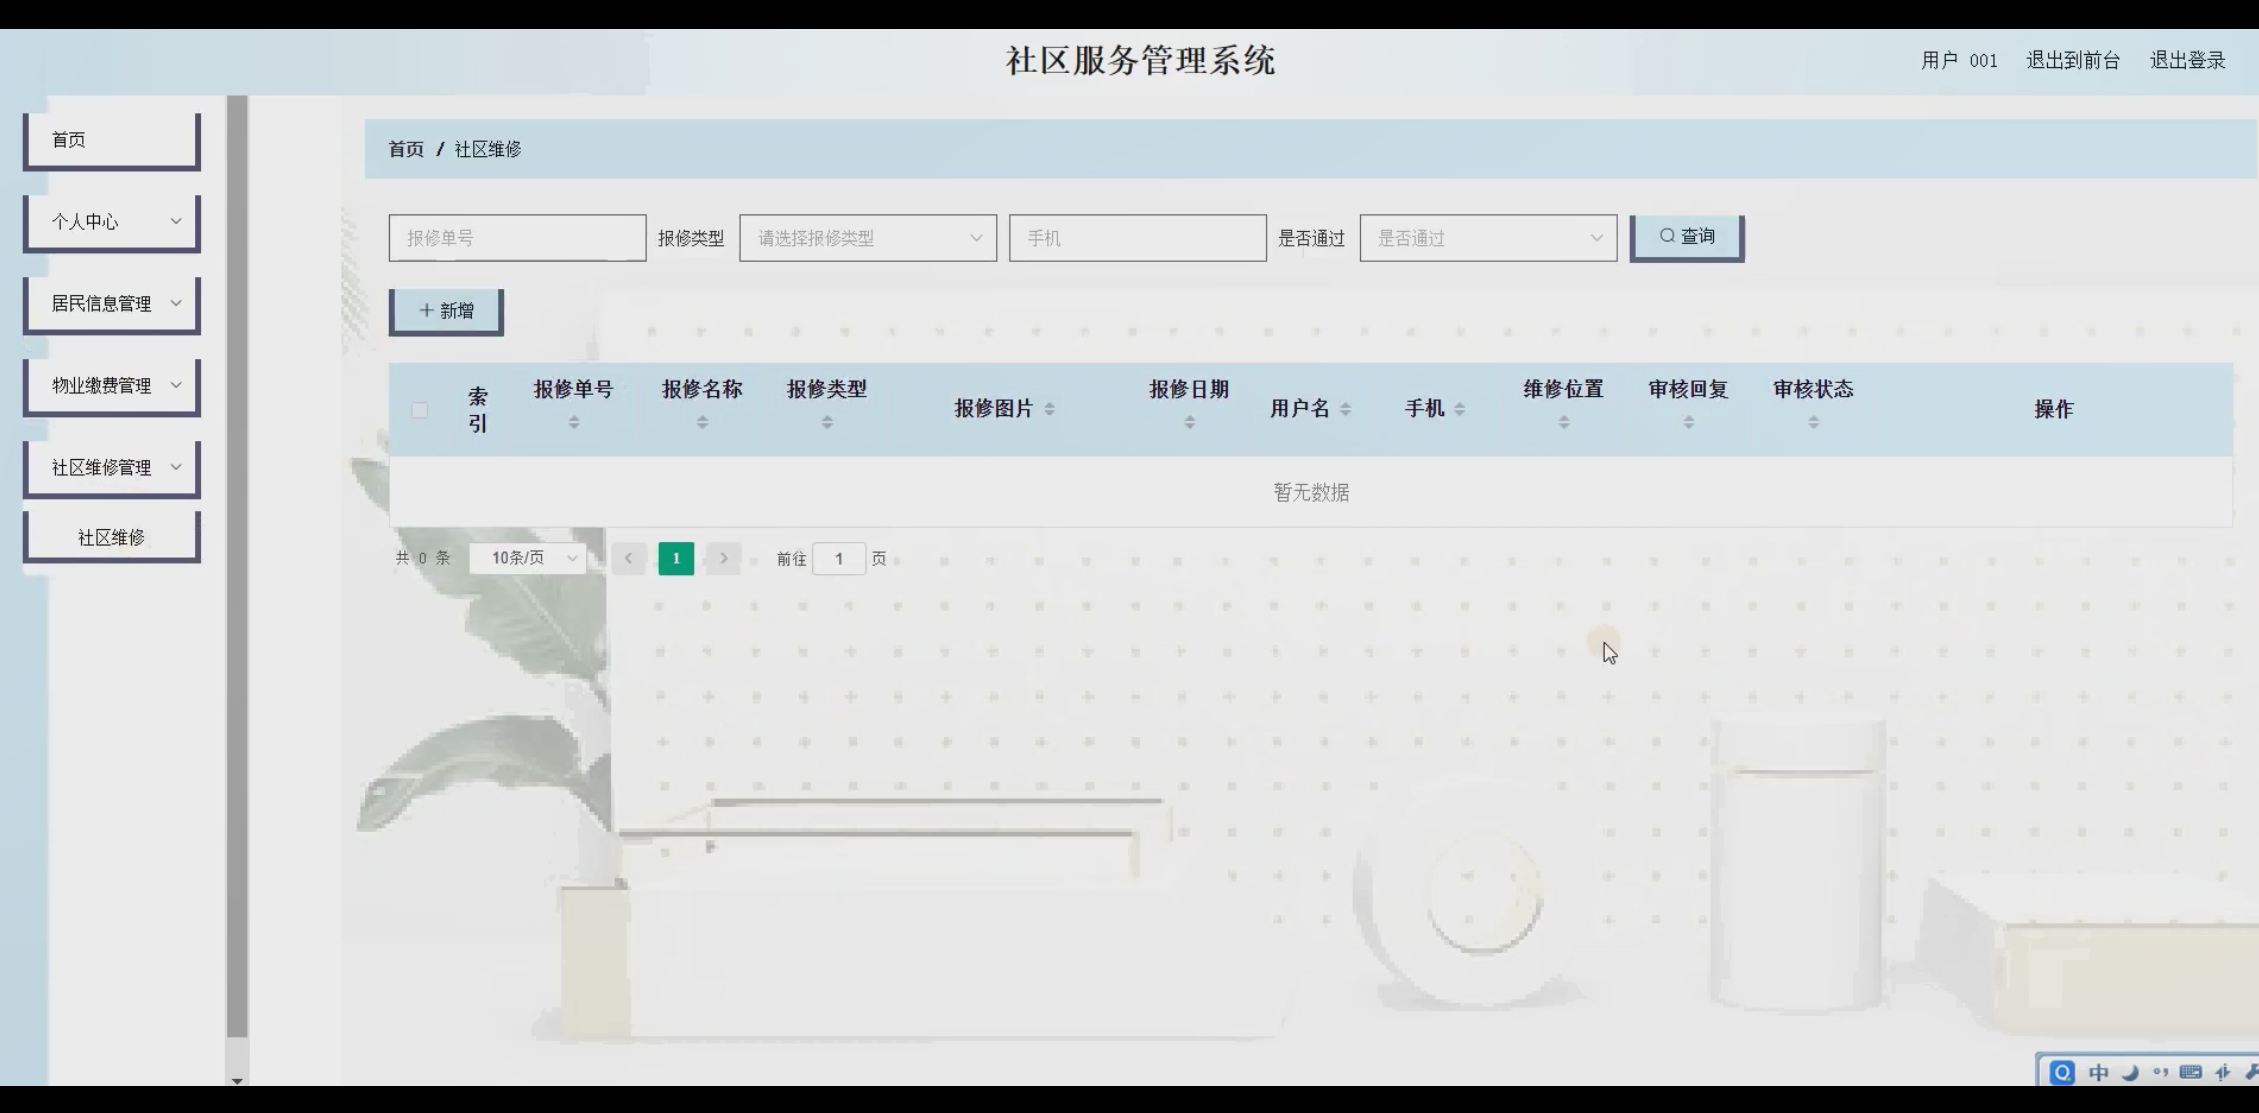This screenshot has width=2259, height=1113.
Task: Expand 居民信息管理 sidebar menu
Action: click(x=112, y=303)
